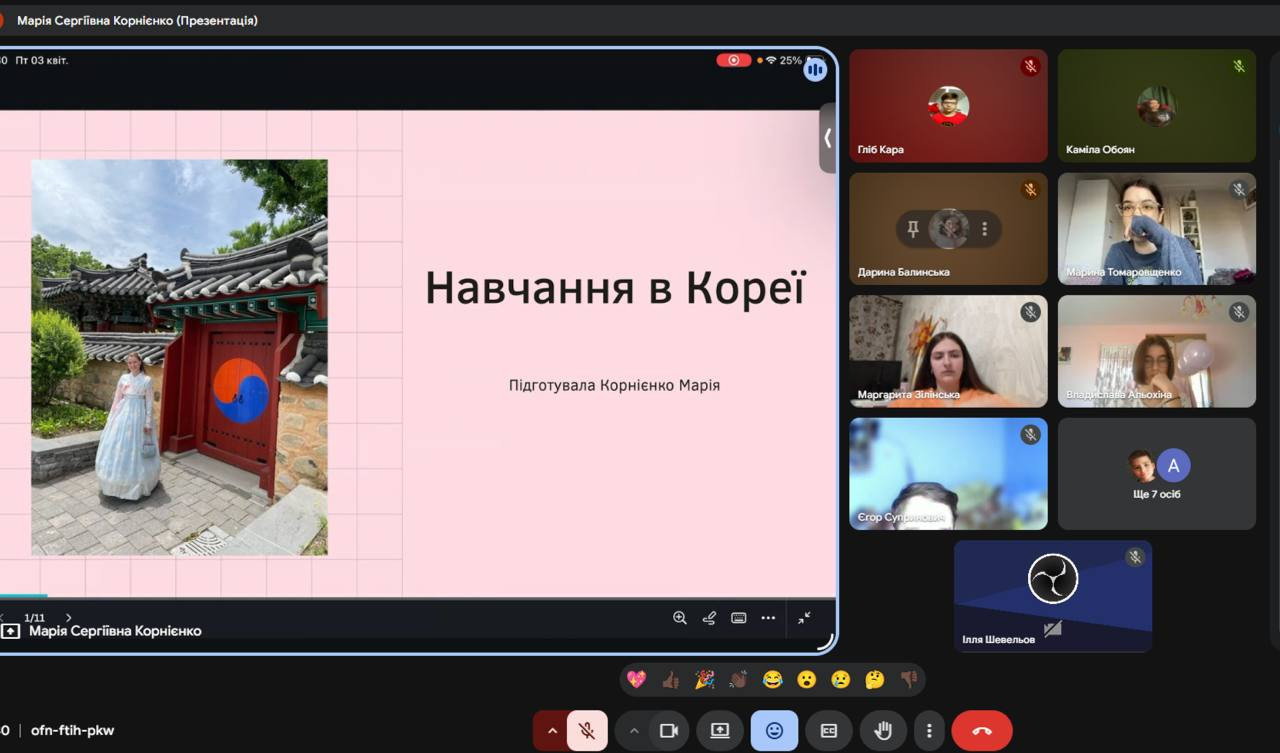Turn on closed captions
The width and height of the screenshot is (1280, 753).
[x=828, y=731]
